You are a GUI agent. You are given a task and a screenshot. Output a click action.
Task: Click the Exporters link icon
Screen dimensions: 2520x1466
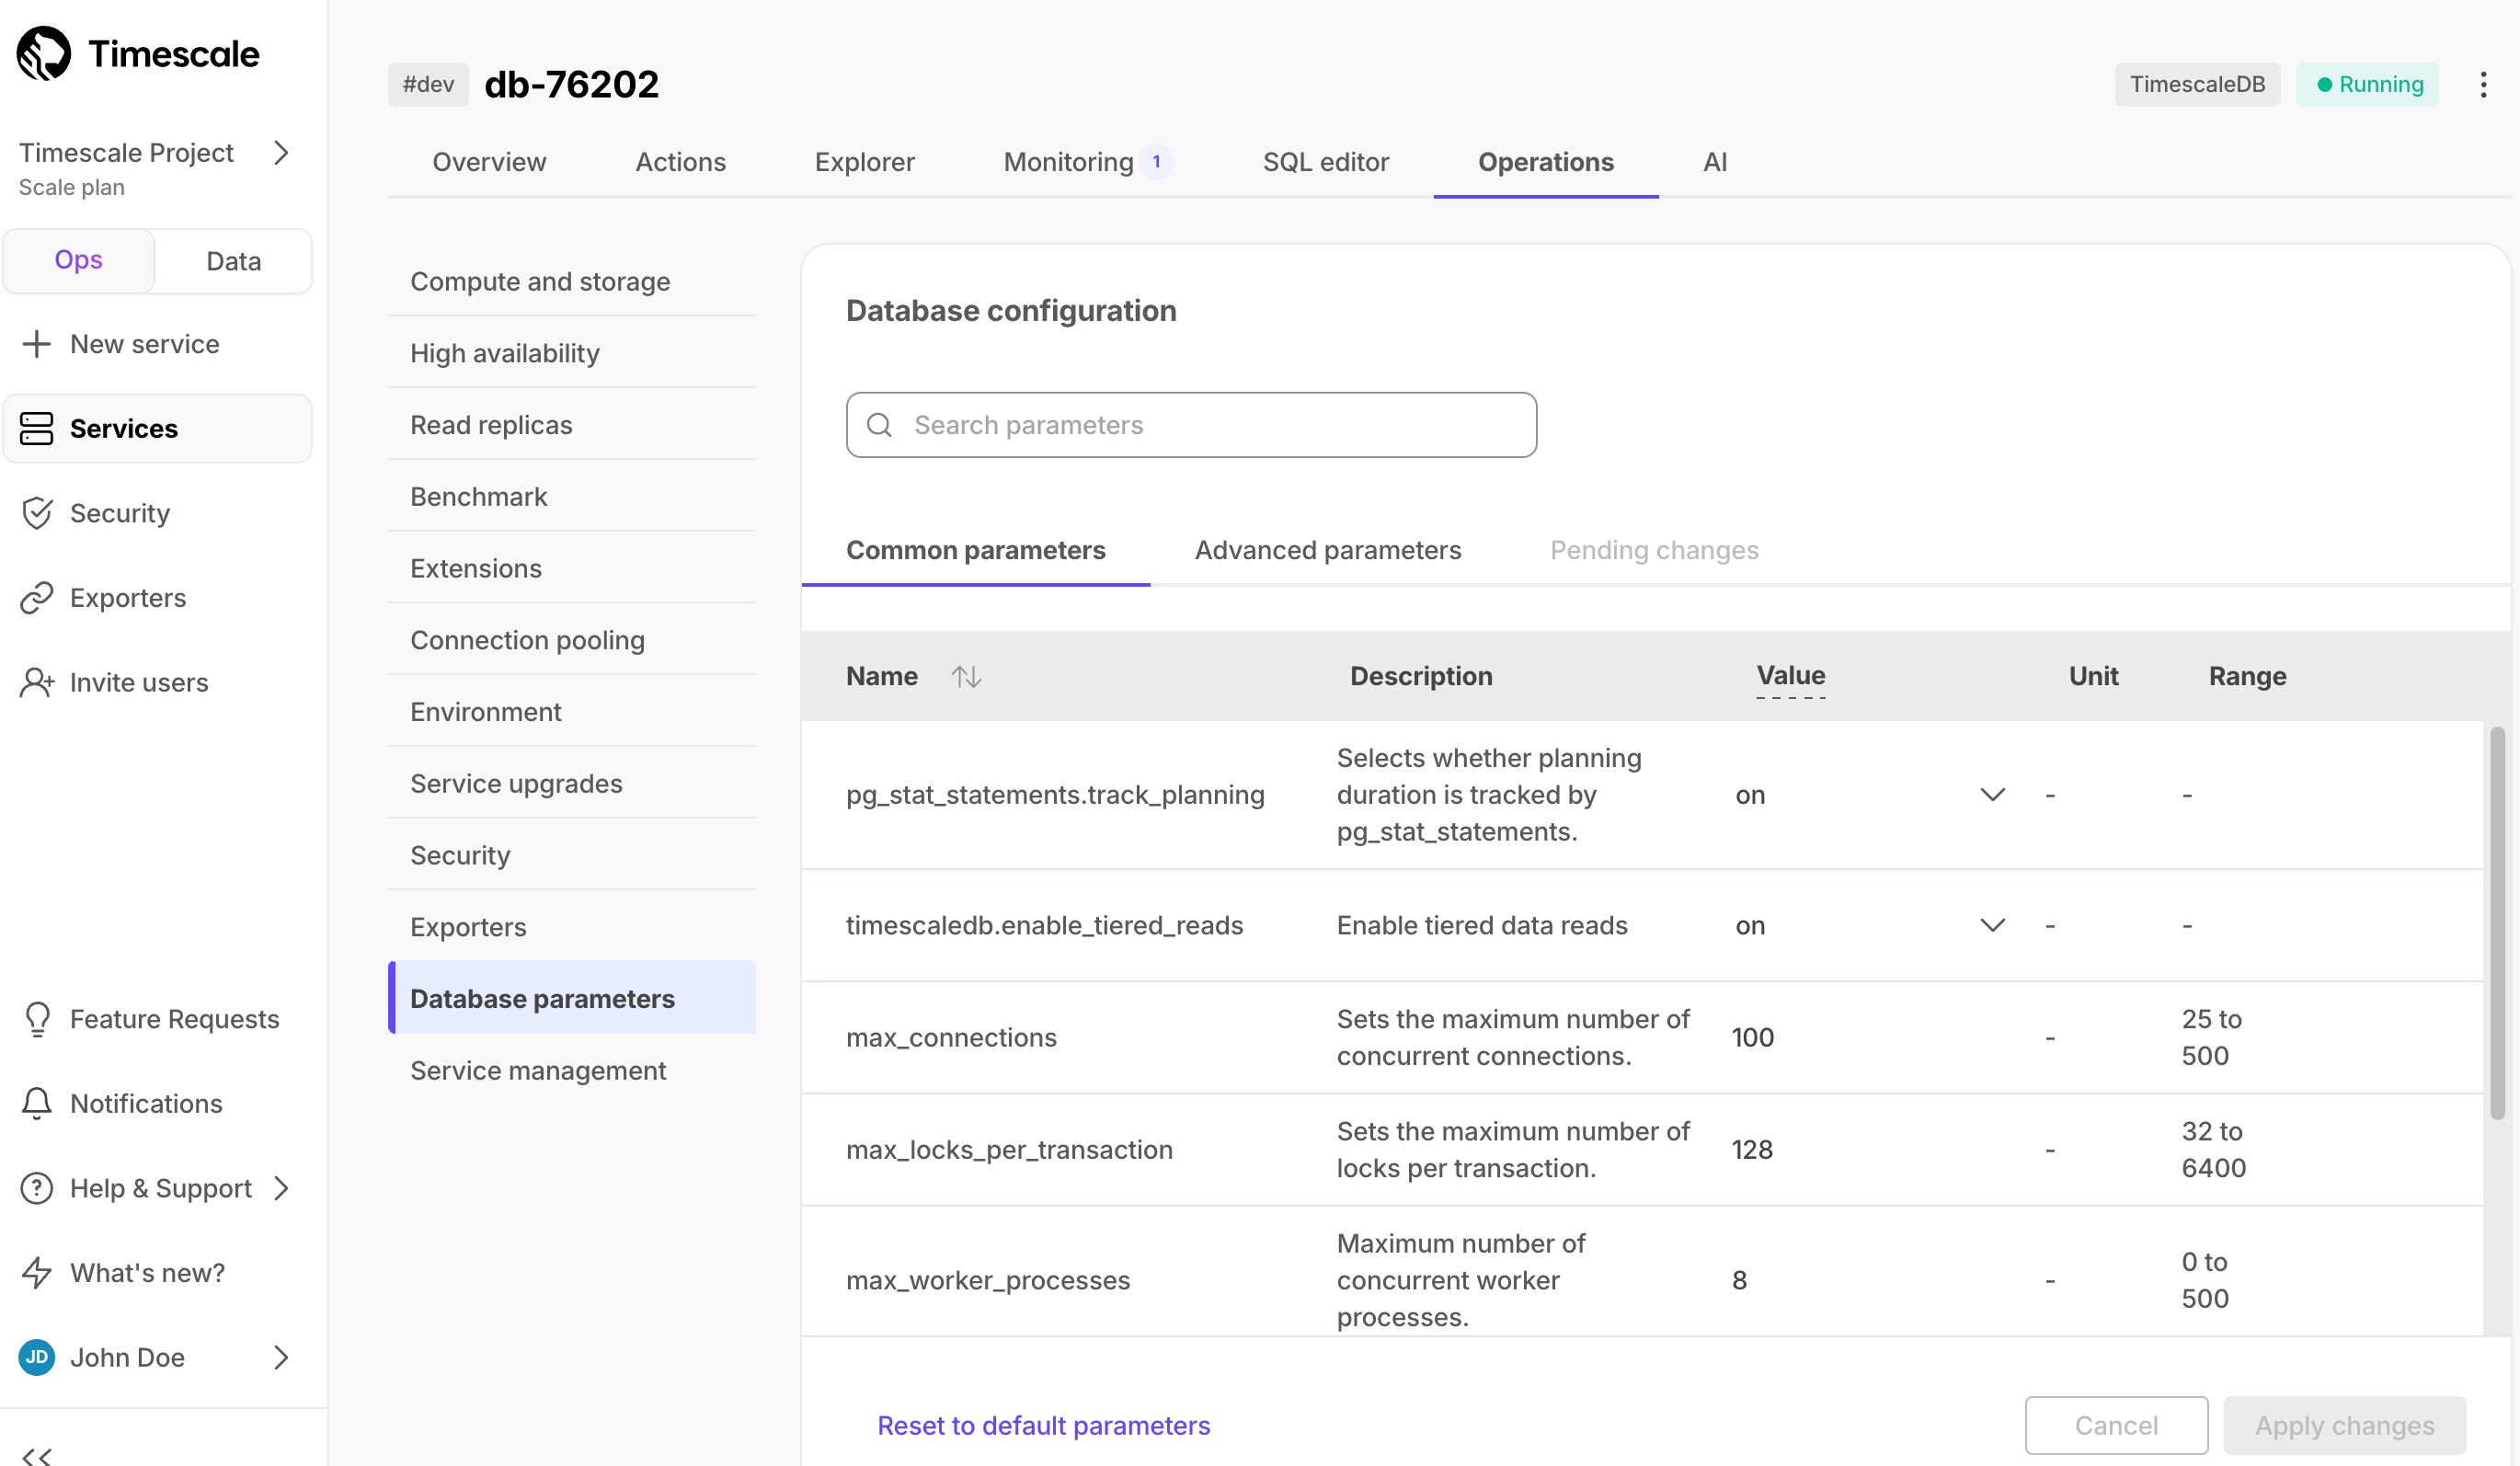[36, 598]
